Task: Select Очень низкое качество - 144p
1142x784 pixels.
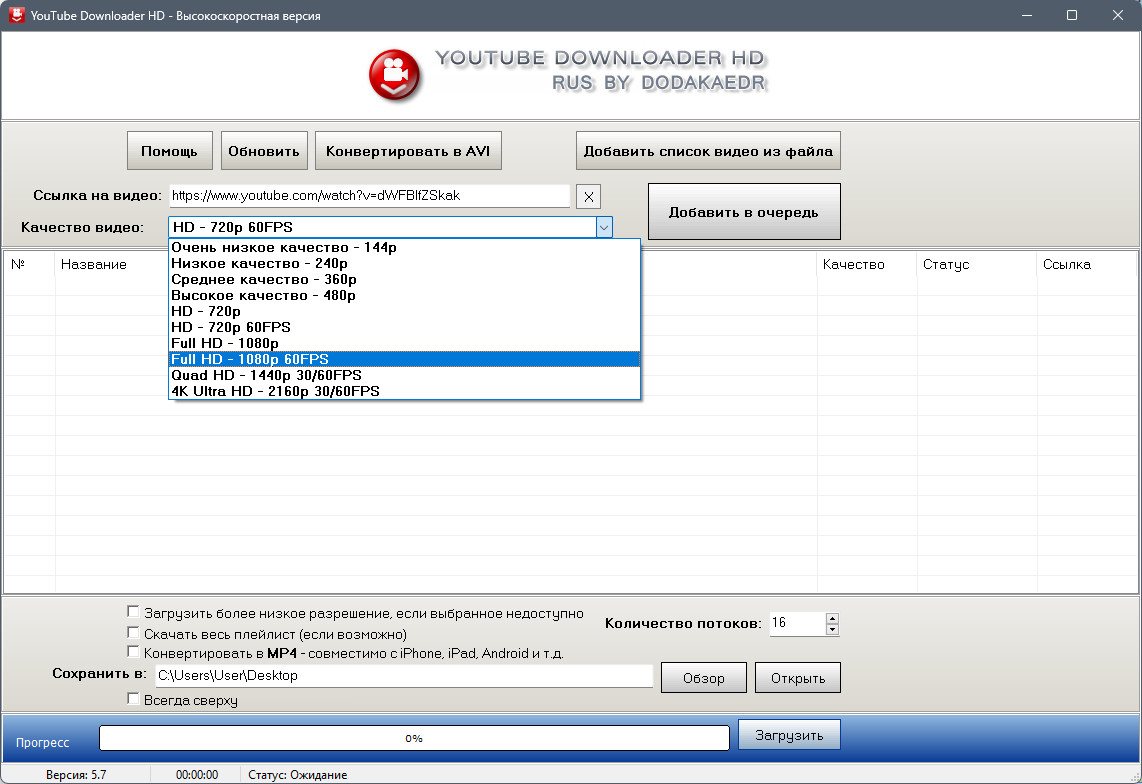Action: pyautogui.click(x=404, y=247)
